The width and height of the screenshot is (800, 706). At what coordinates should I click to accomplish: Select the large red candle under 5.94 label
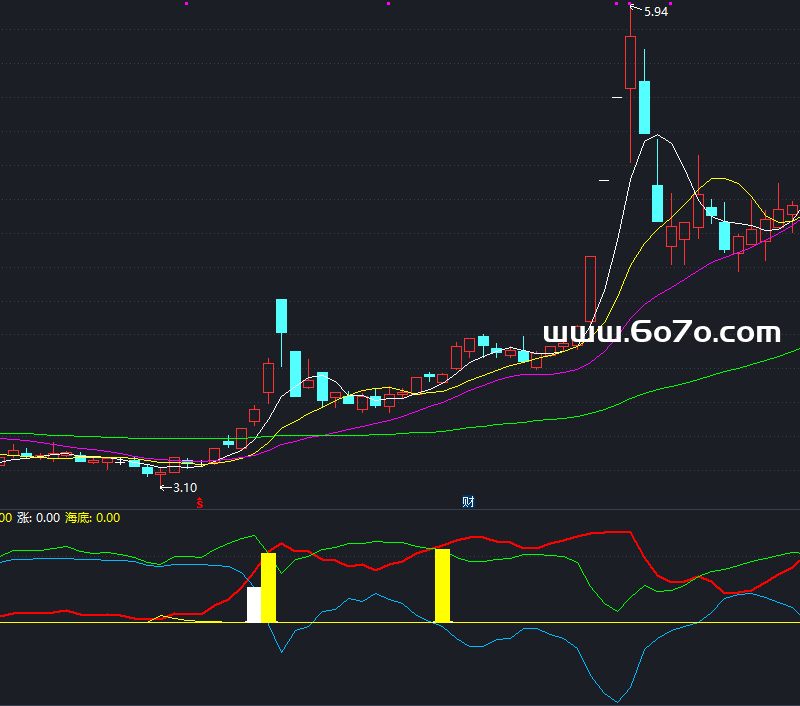click(630, 63)
